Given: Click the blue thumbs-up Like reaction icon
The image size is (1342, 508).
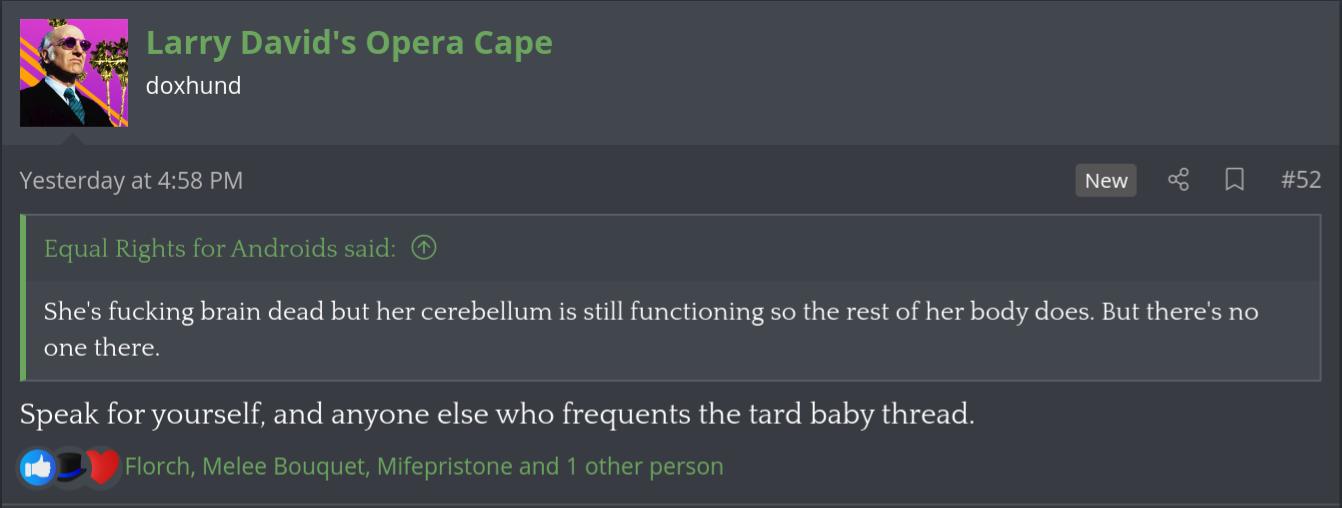Looking at the screenshot, I should click(37, 466).
